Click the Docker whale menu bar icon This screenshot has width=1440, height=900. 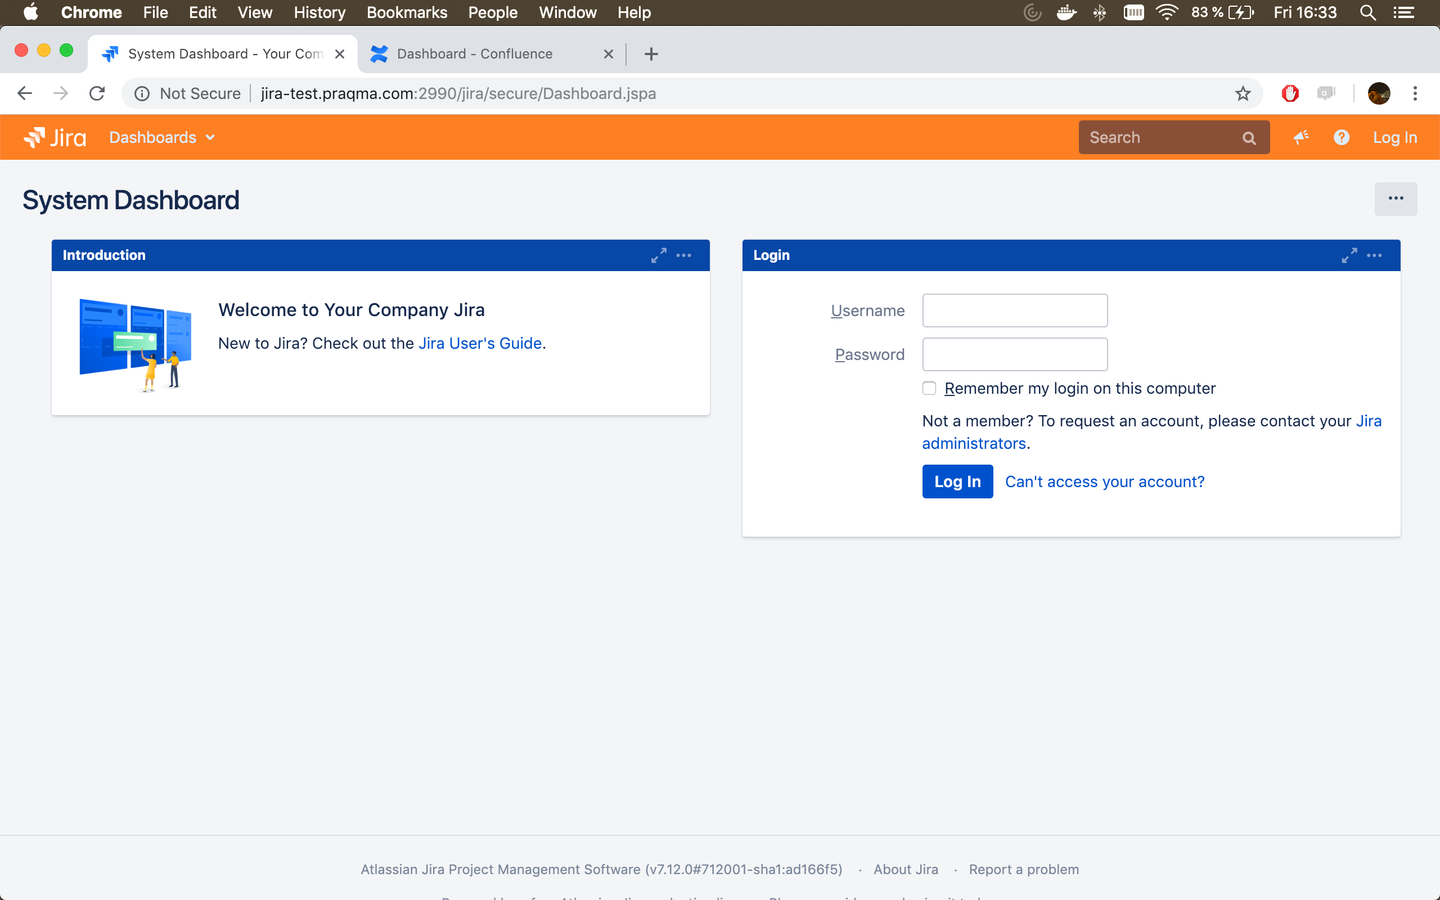pos(1066,12)
